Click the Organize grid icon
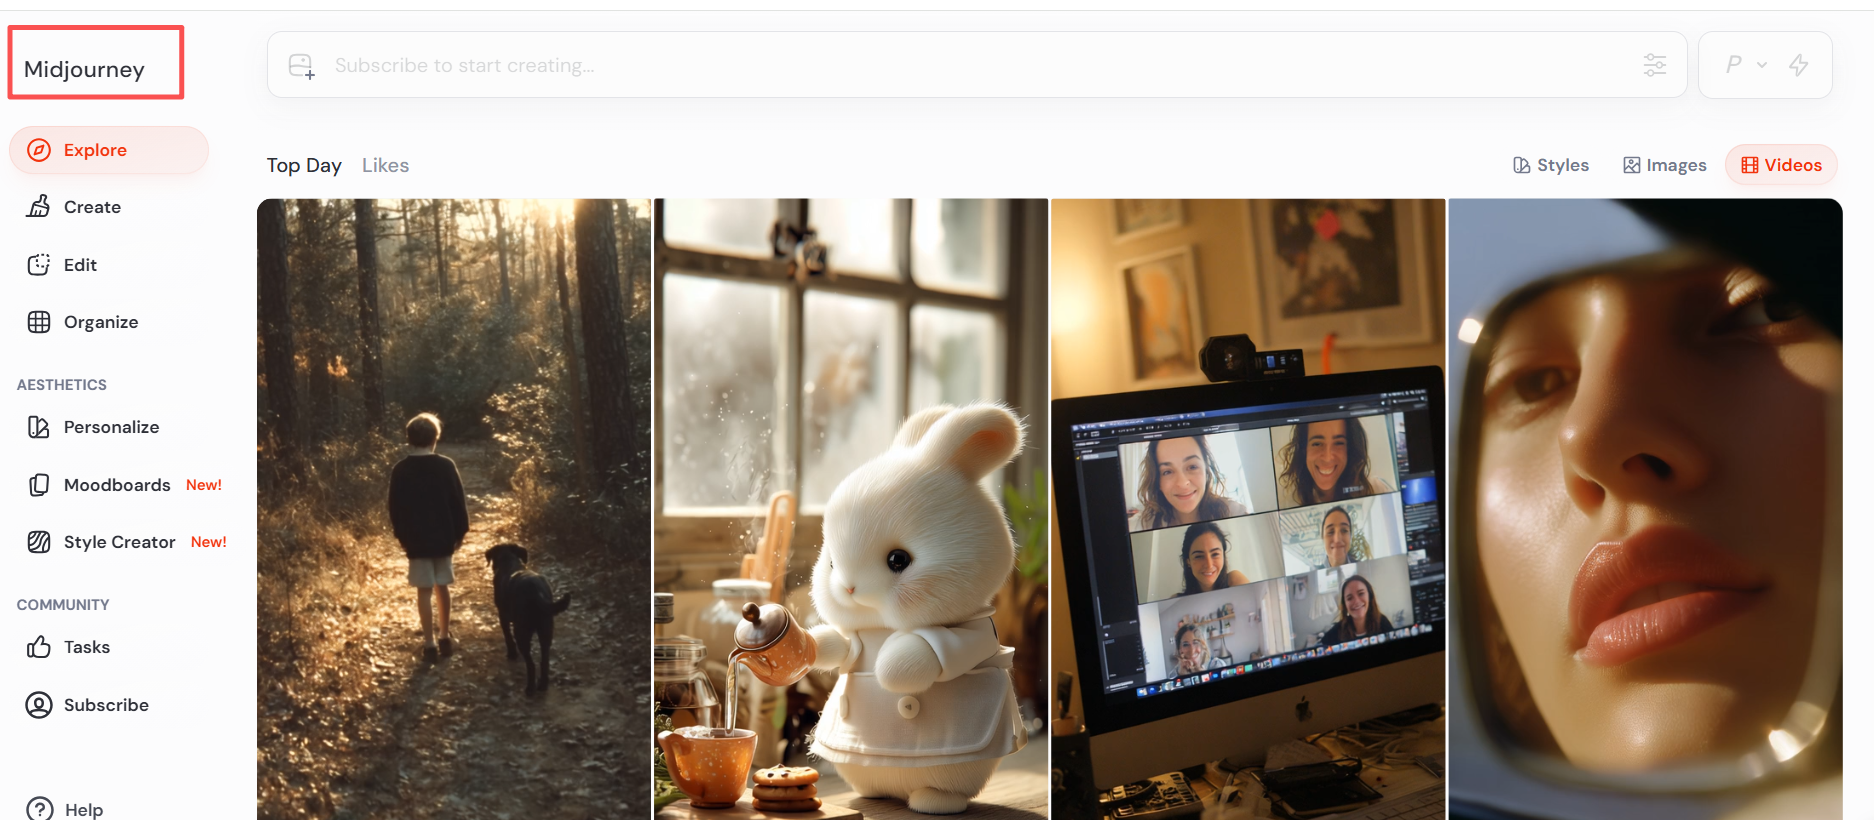Image resolution: width=1874 pixels, height=820 pixels. 39,322
